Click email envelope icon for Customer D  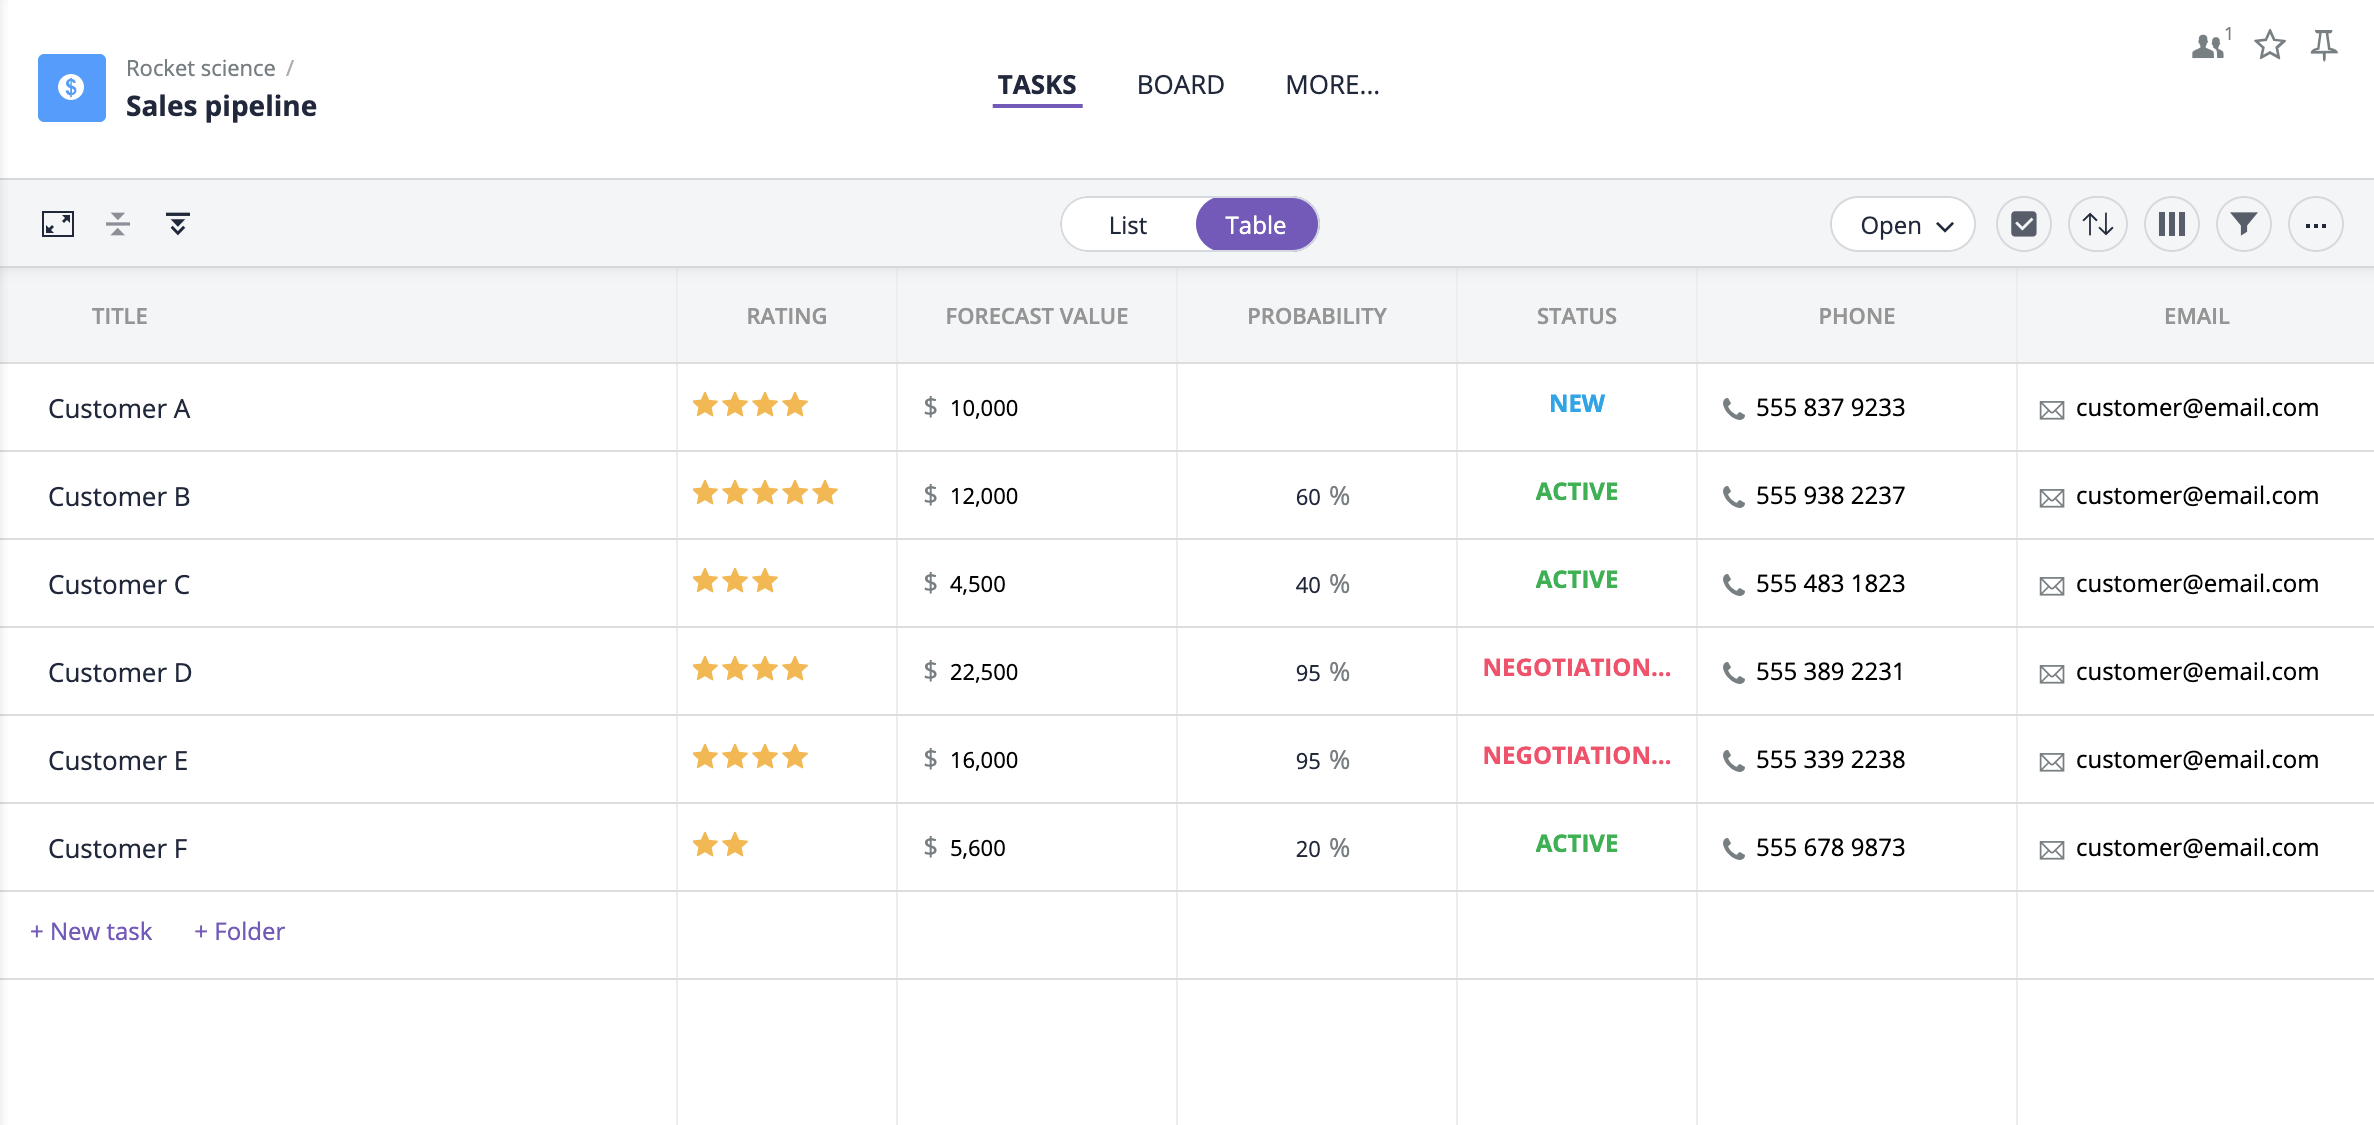tap(2052, 674)
